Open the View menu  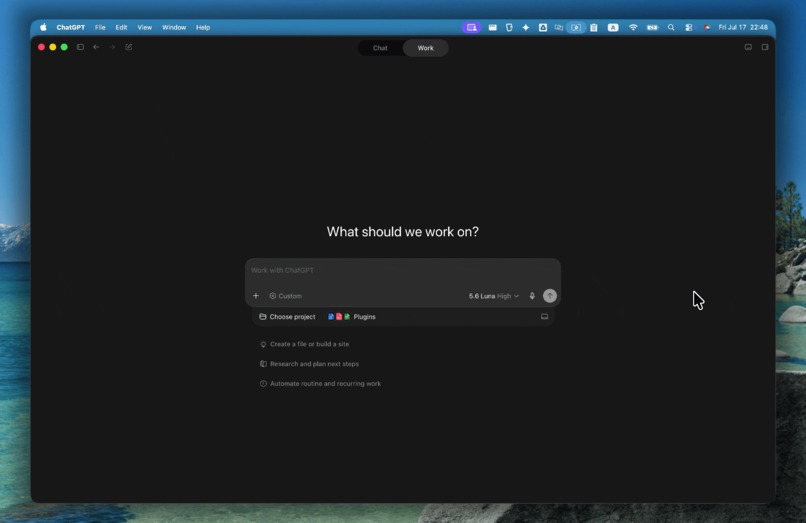144,27
